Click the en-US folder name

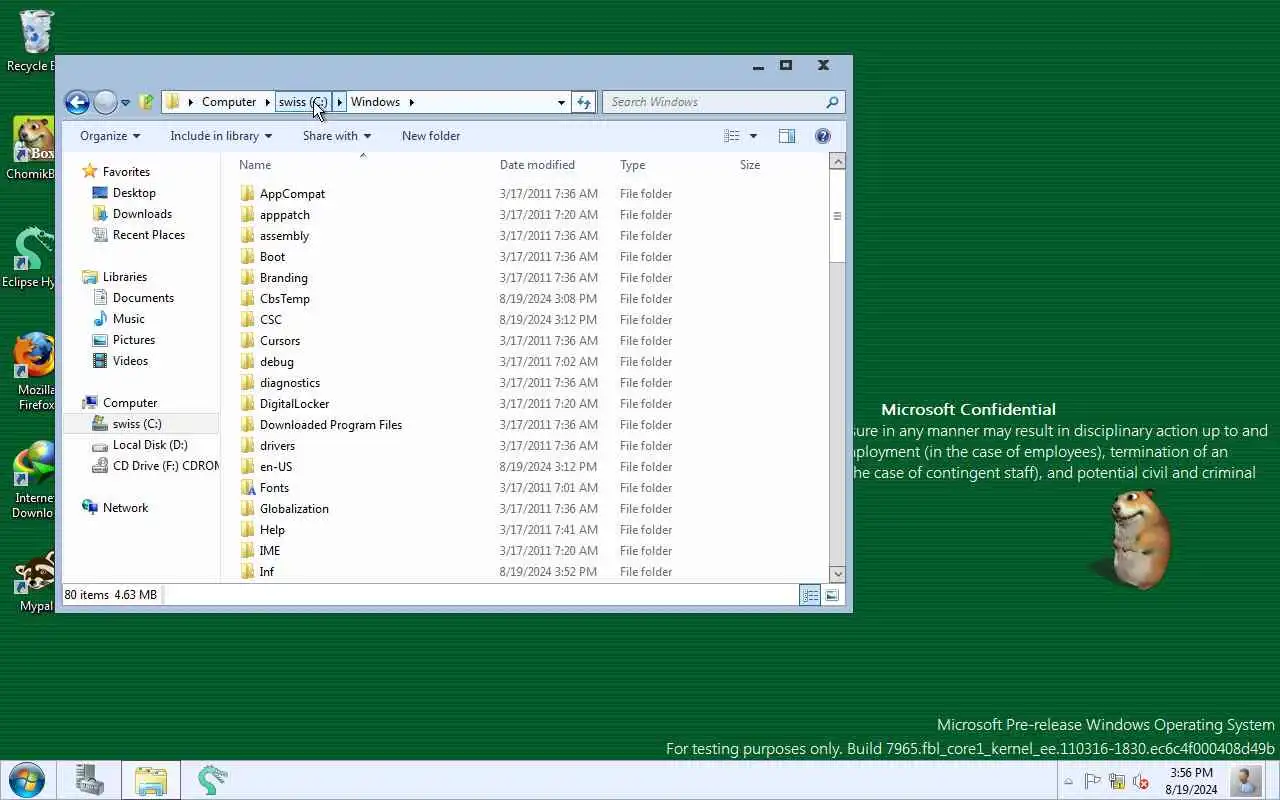pos(276,467)
